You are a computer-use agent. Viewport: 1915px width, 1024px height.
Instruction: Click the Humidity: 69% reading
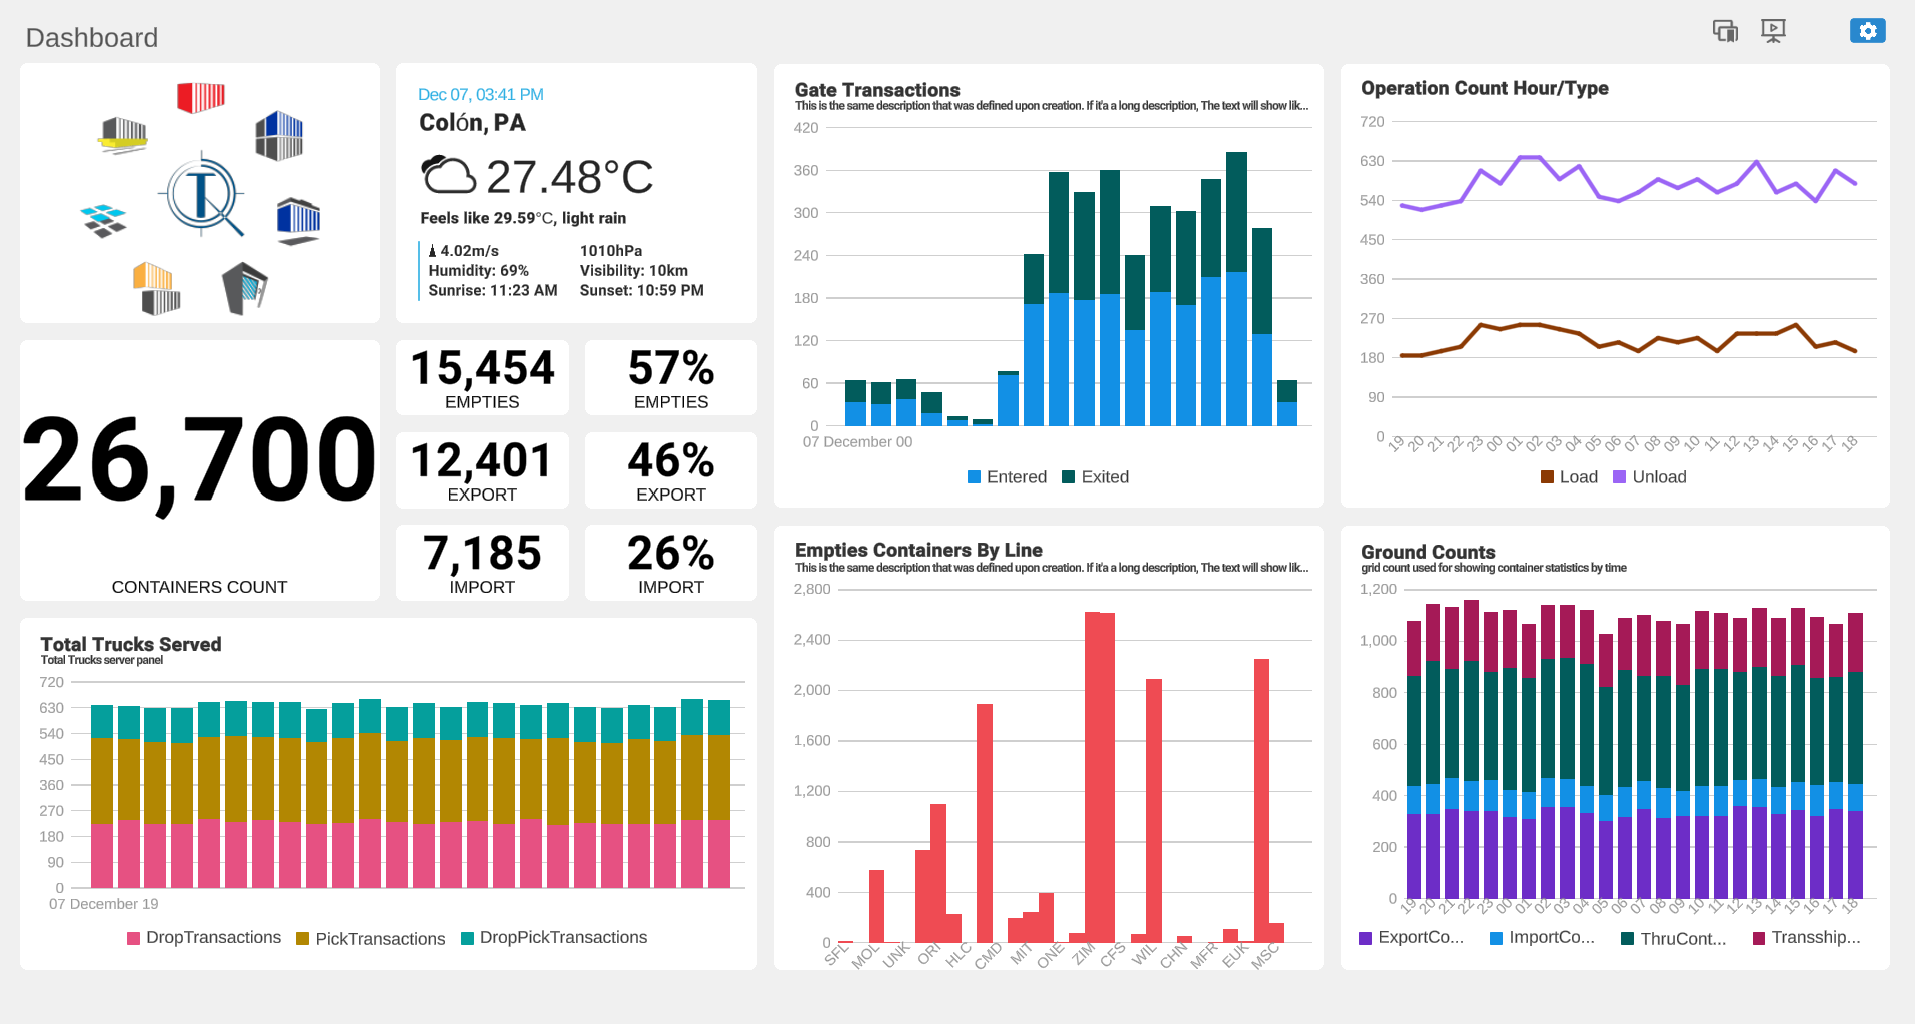coord(478,271)
